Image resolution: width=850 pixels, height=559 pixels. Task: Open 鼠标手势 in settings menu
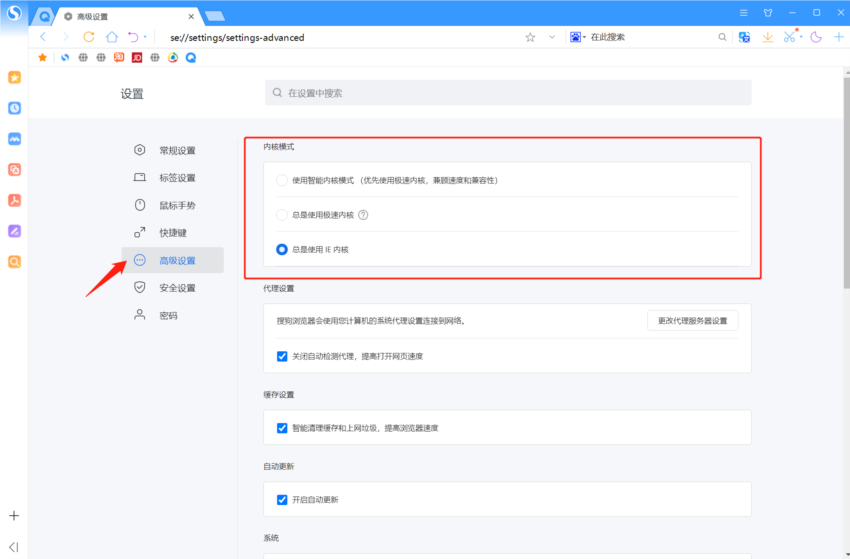(x=172, y=205)
